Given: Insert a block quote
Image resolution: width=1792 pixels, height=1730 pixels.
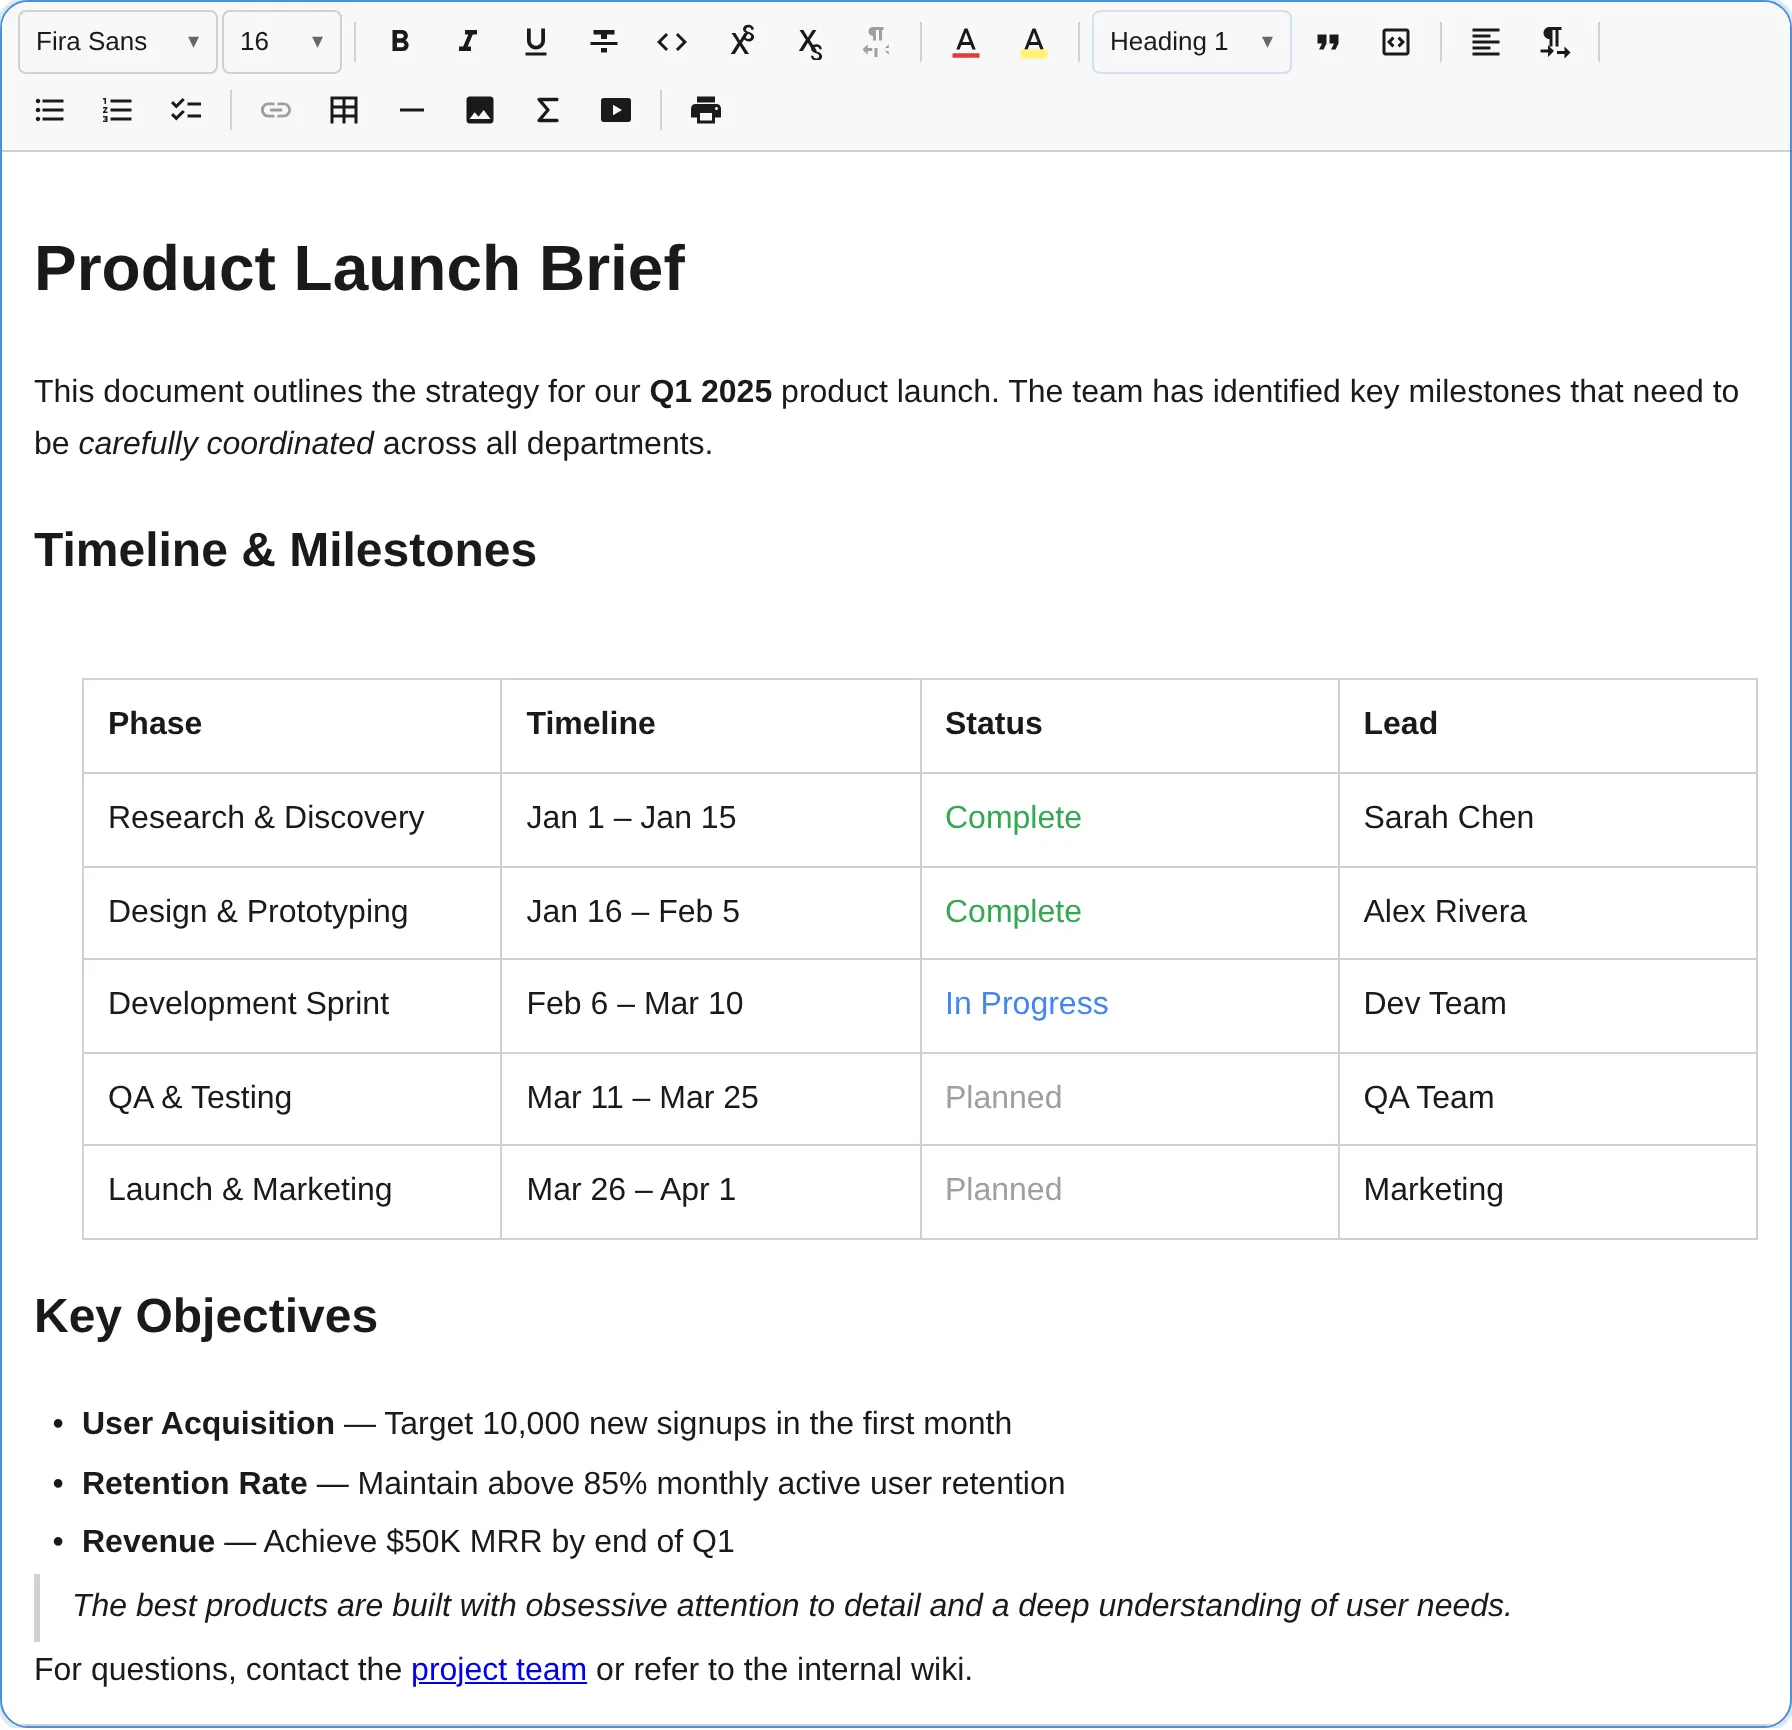Looking at the screenshot, I should pyautogui.click(x=1328, y=42).
